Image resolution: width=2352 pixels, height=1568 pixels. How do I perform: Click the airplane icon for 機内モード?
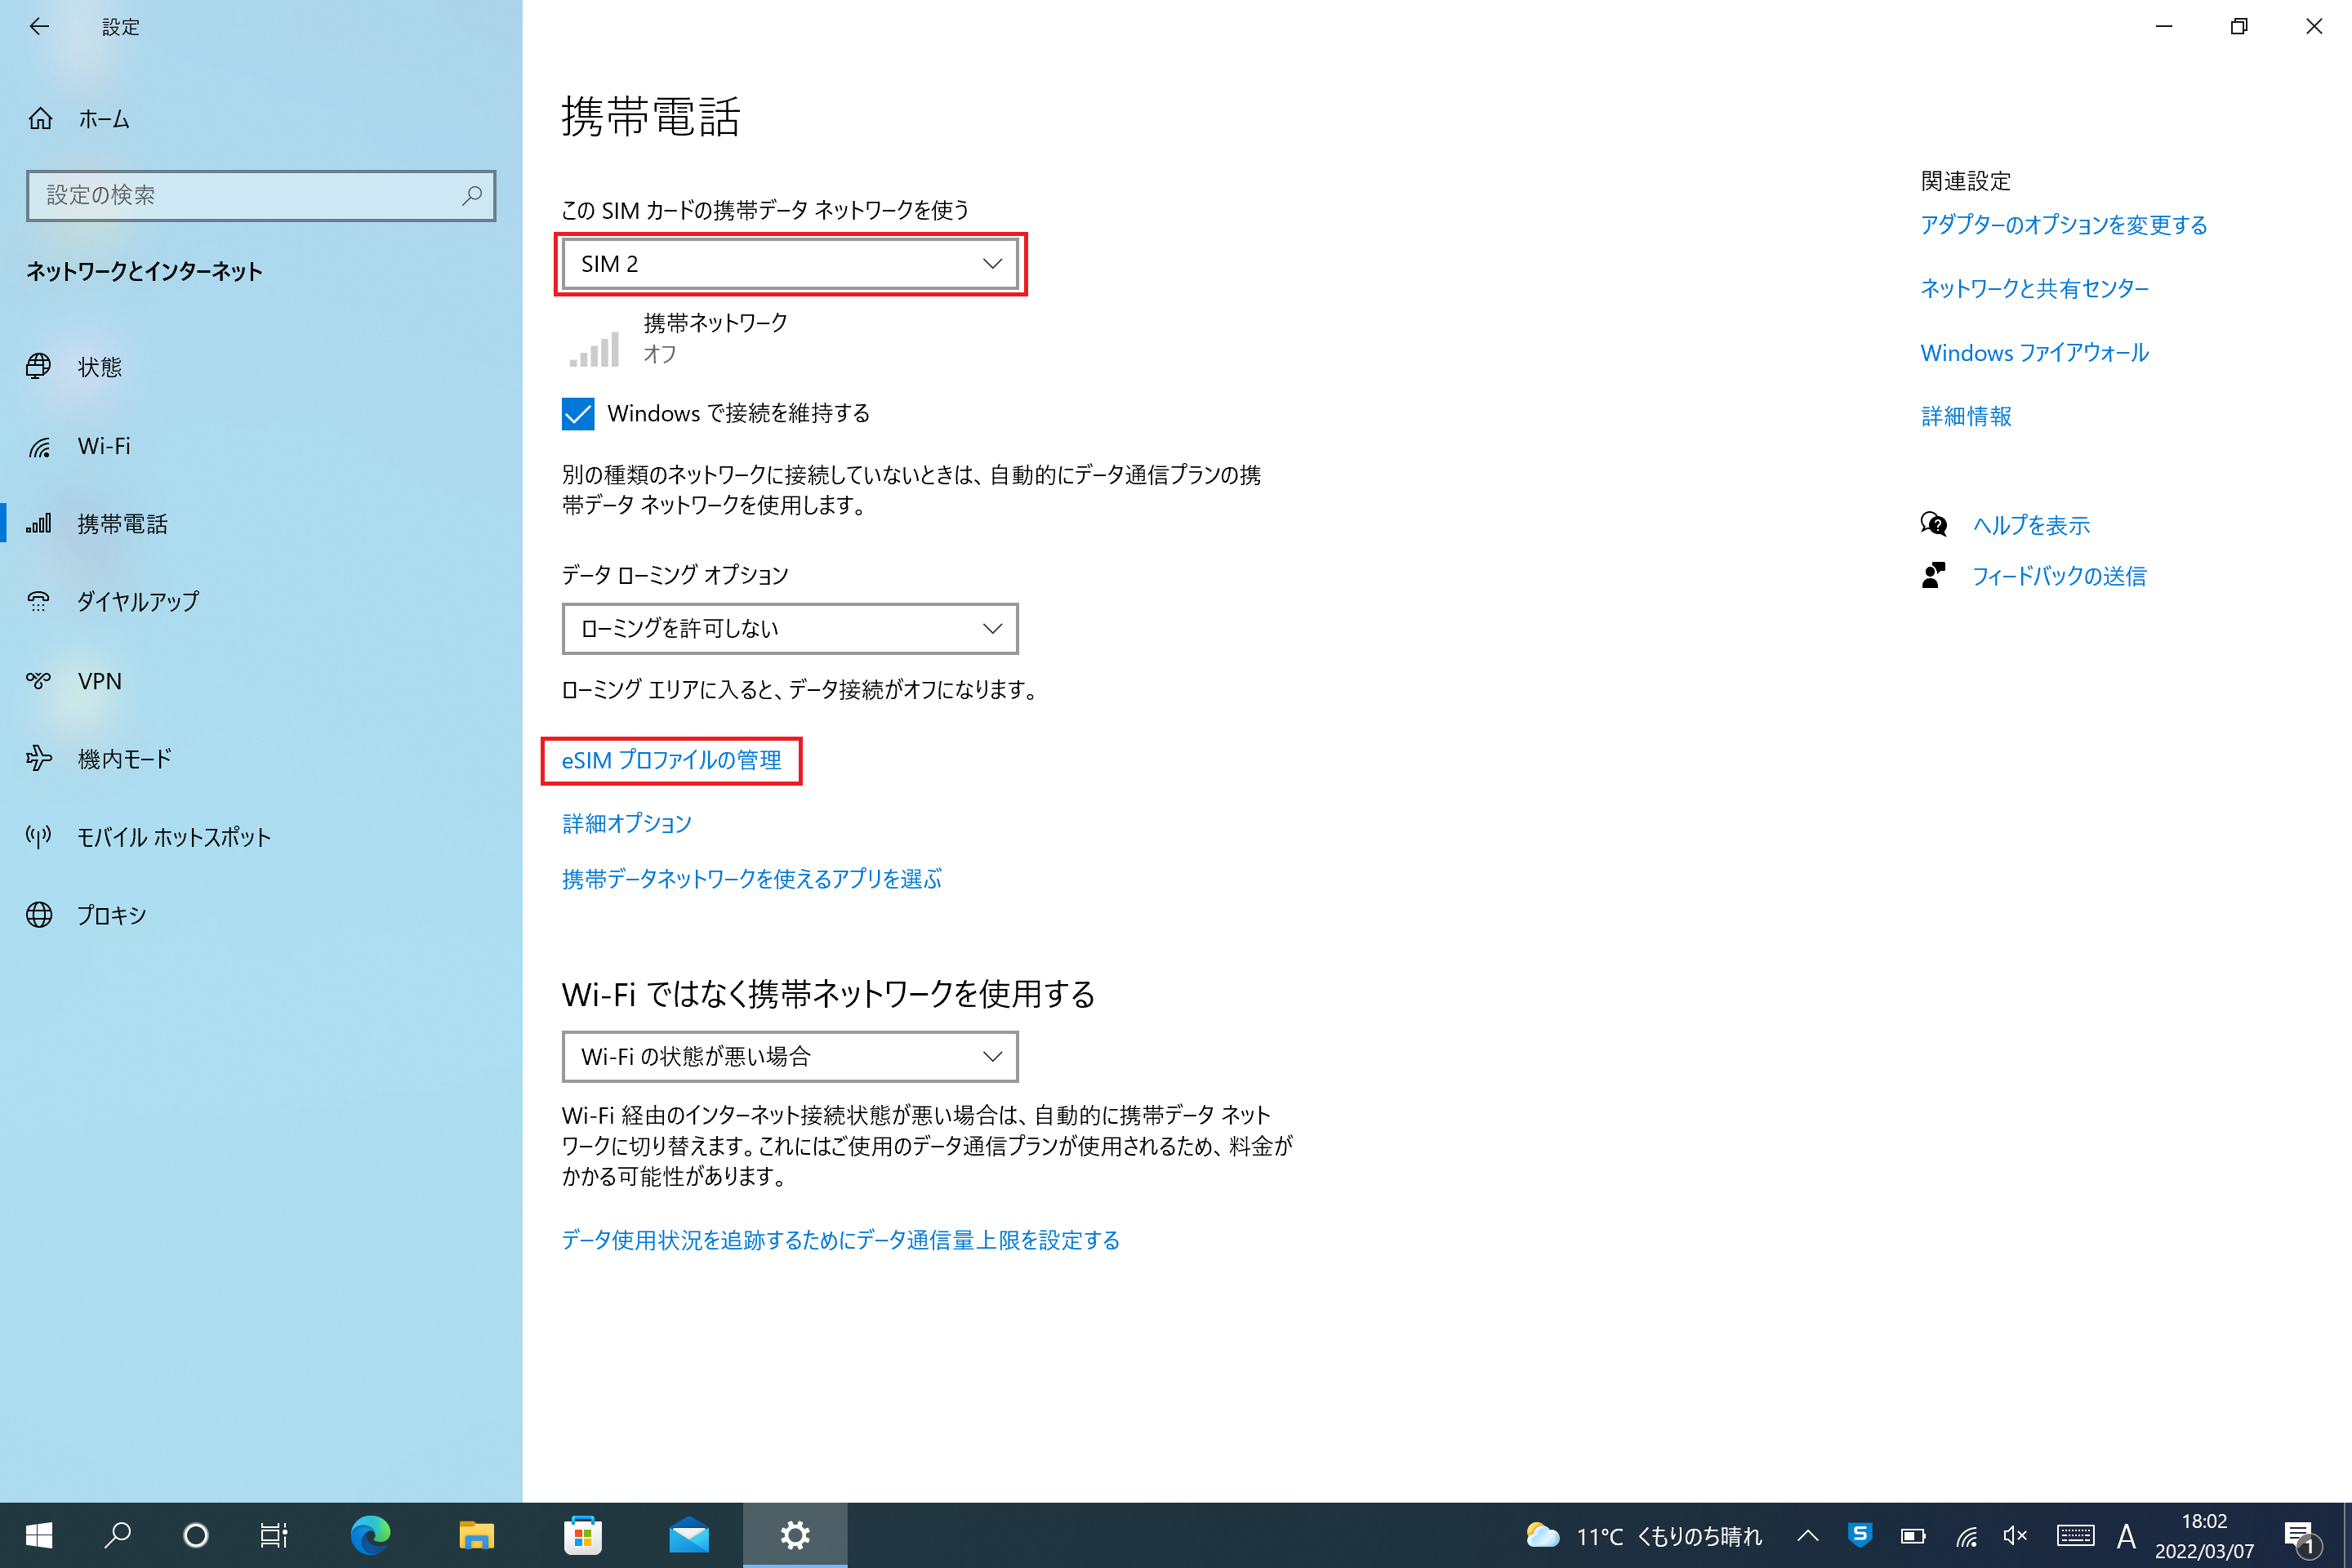coord(39,759)
